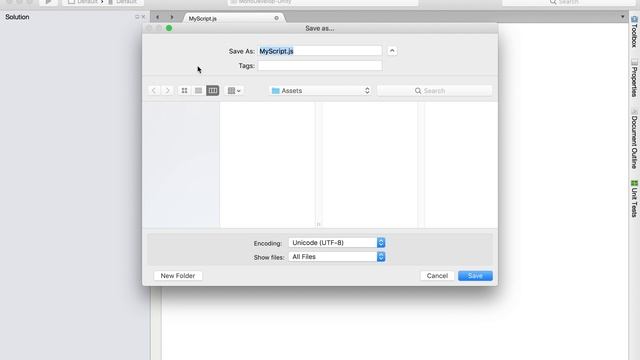Open the Encoding Unicode (UTF-8) dropdown
This screenshot has height=360, width=640.
coord(337,242)
